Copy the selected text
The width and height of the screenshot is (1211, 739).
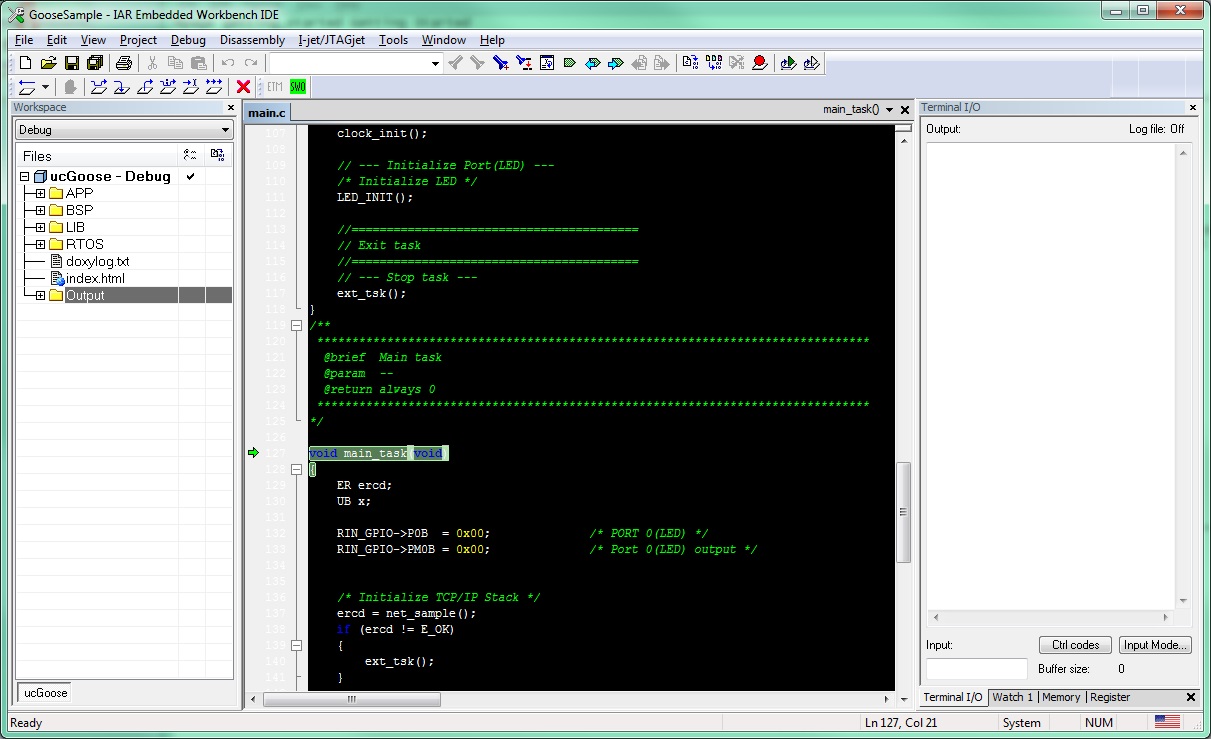coord(175,63)
